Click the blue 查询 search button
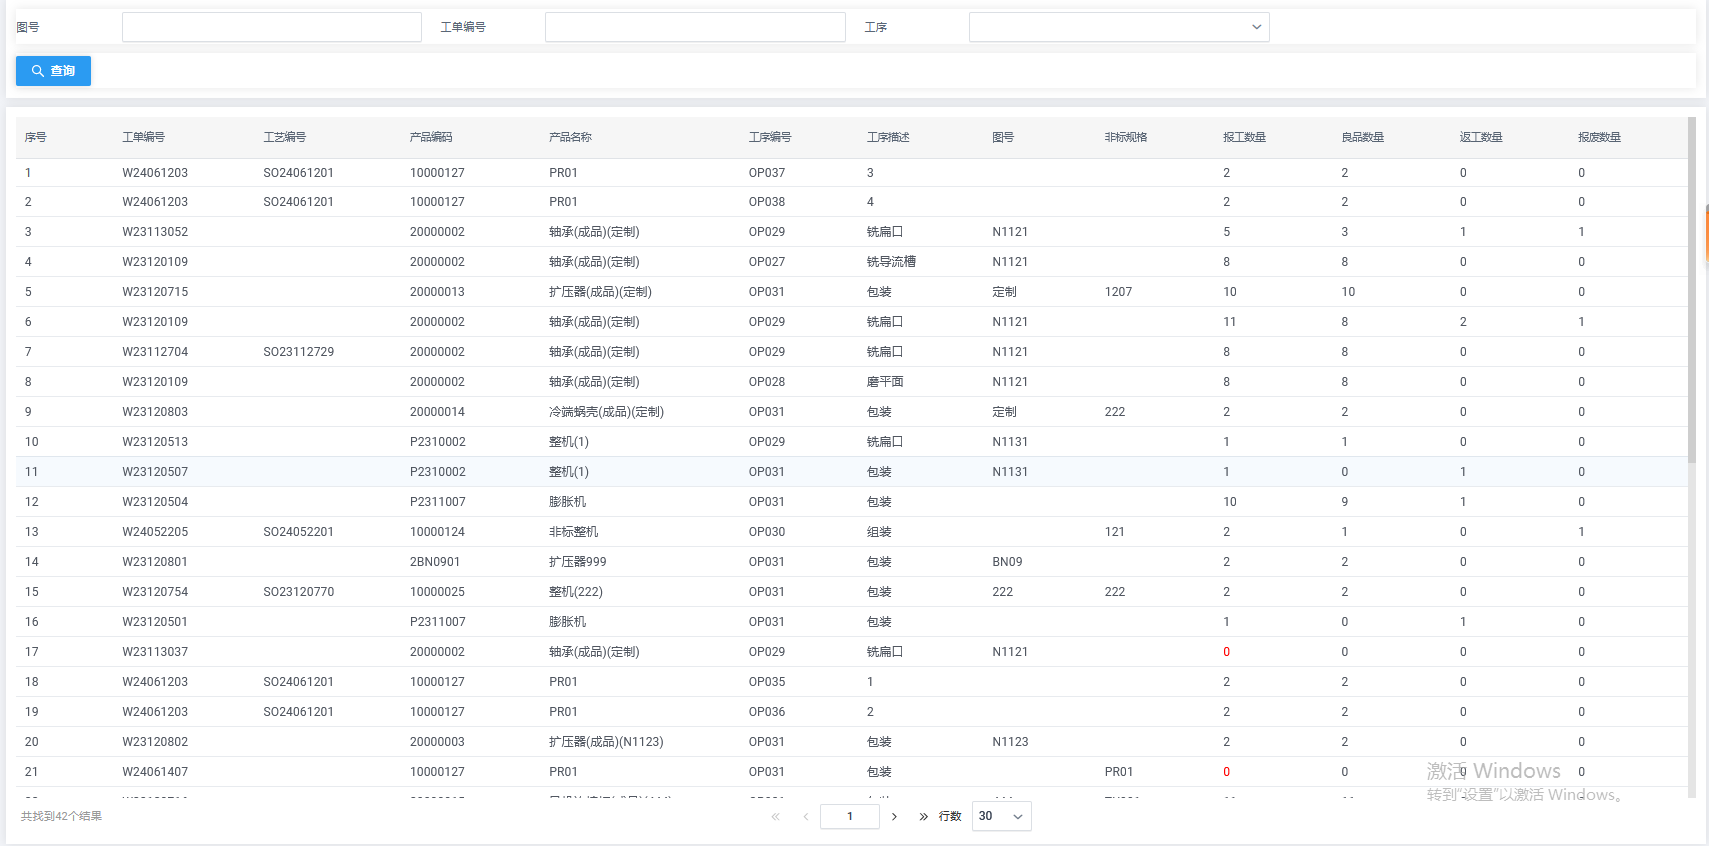The height and width of the screenshot is (846, 1709). click(53, 71)
